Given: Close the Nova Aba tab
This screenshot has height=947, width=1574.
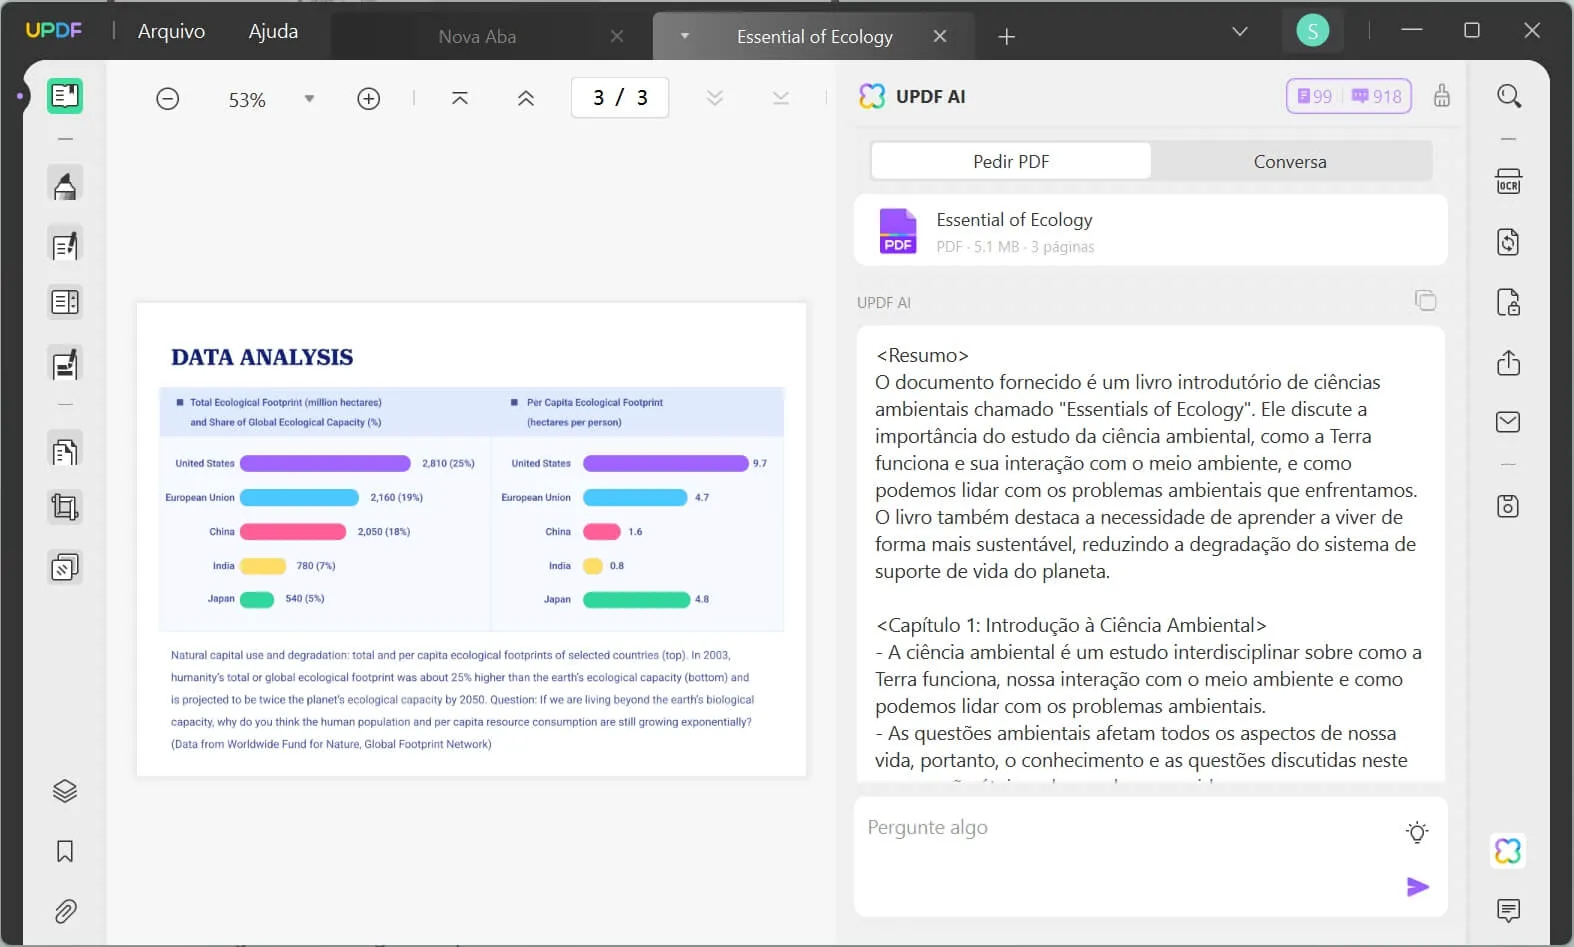Looking at the screenshot, I should [x=617, y=36].
